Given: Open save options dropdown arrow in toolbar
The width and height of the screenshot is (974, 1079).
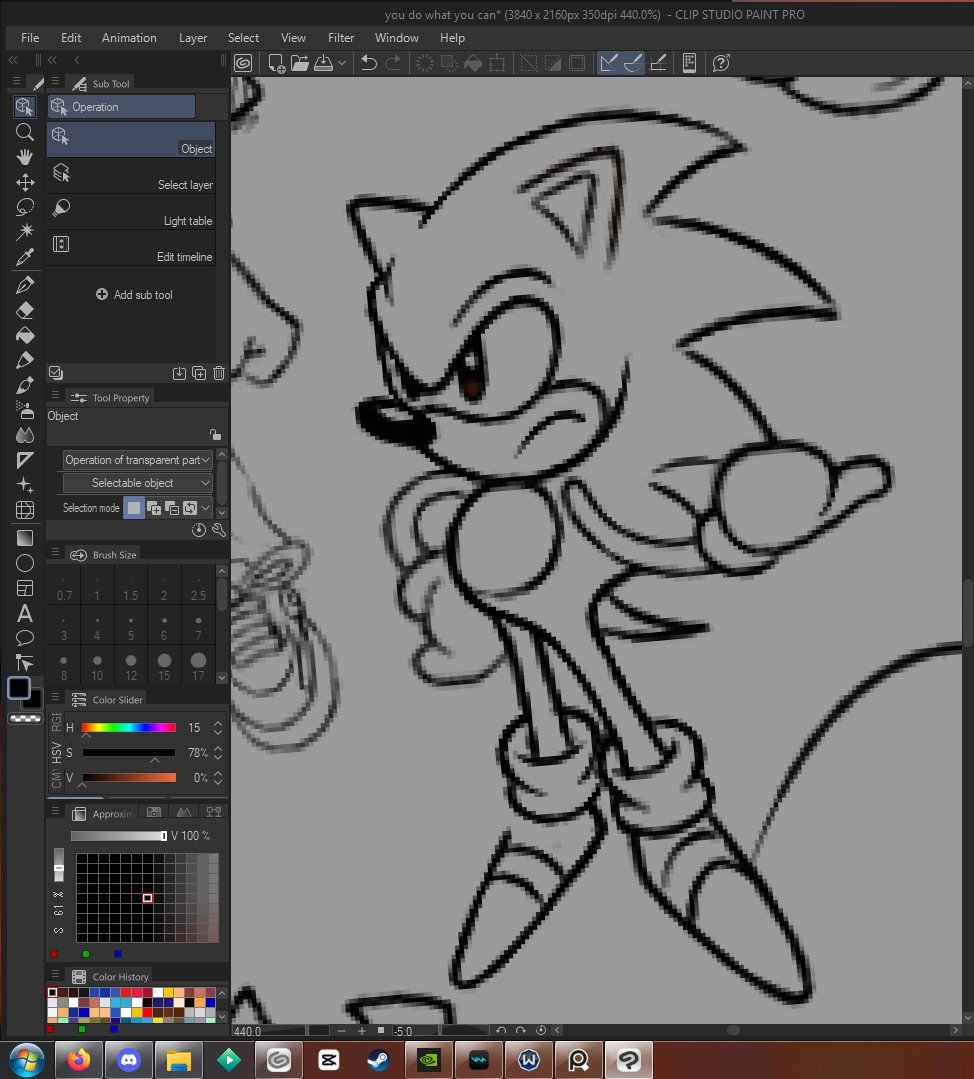Looking at the screenshot, I should coord(342,63).
